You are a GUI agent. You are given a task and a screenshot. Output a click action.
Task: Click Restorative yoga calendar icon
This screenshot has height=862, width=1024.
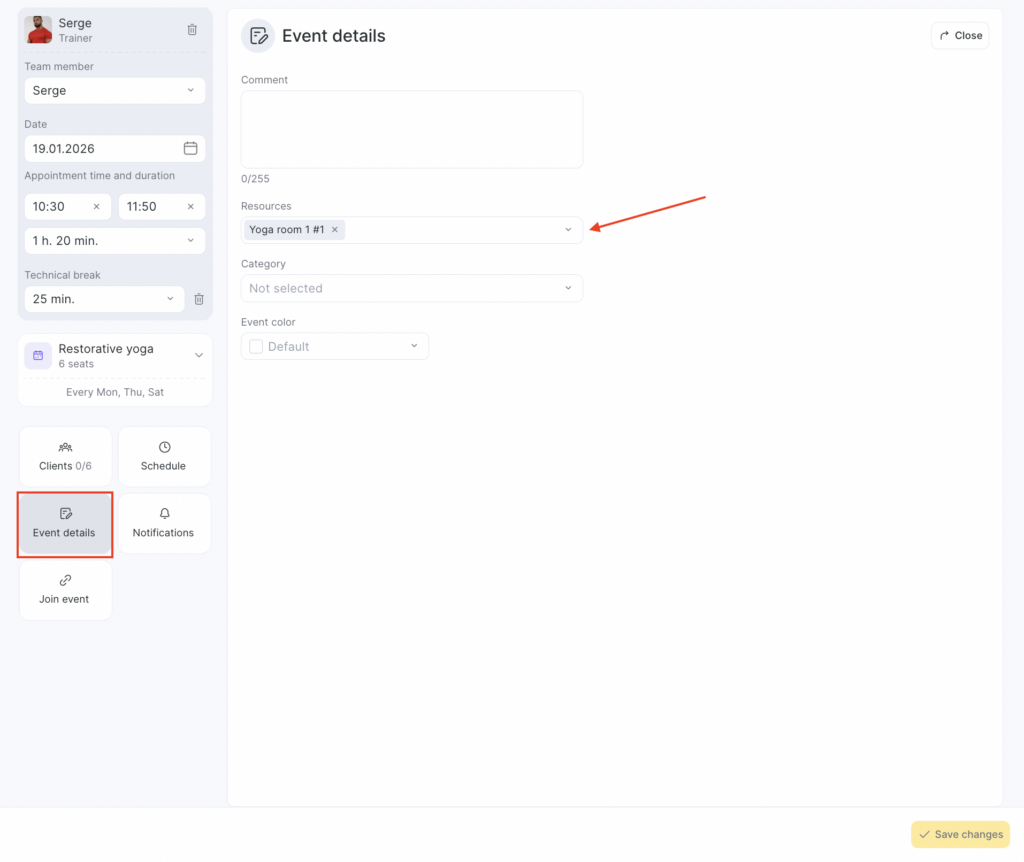pos(38,355)
